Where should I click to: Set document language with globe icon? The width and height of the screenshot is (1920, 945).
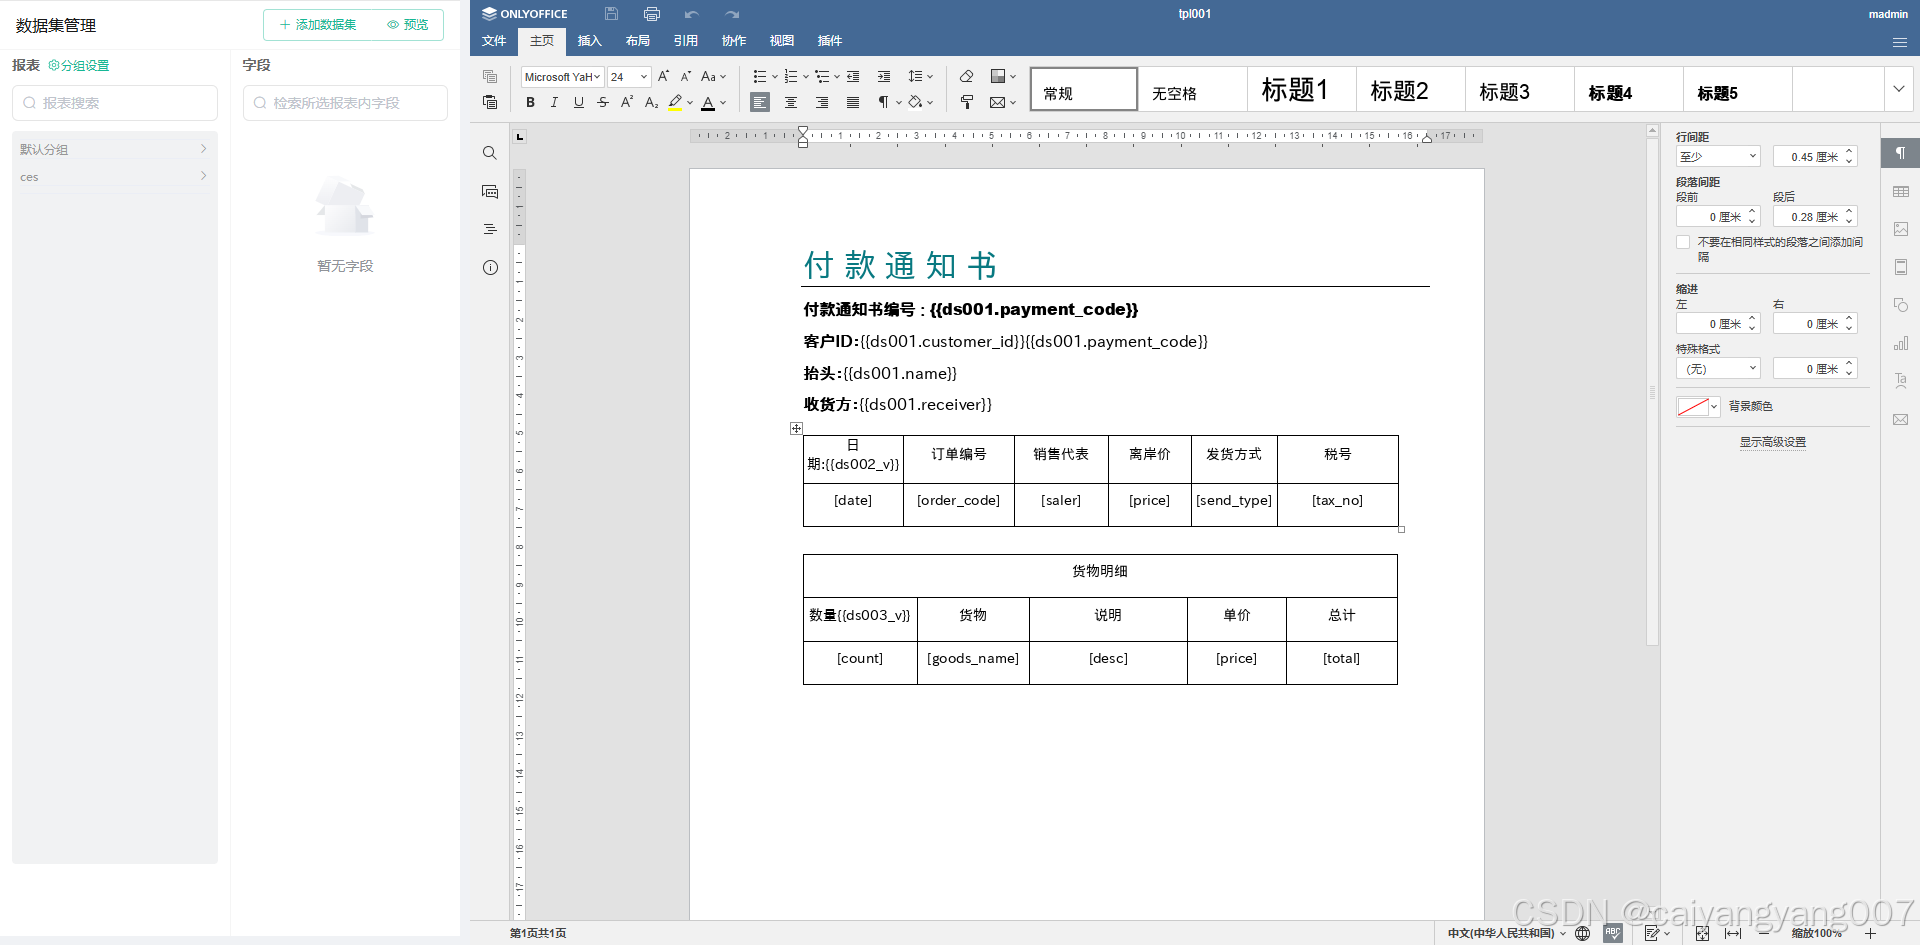tap(1582, 933)
